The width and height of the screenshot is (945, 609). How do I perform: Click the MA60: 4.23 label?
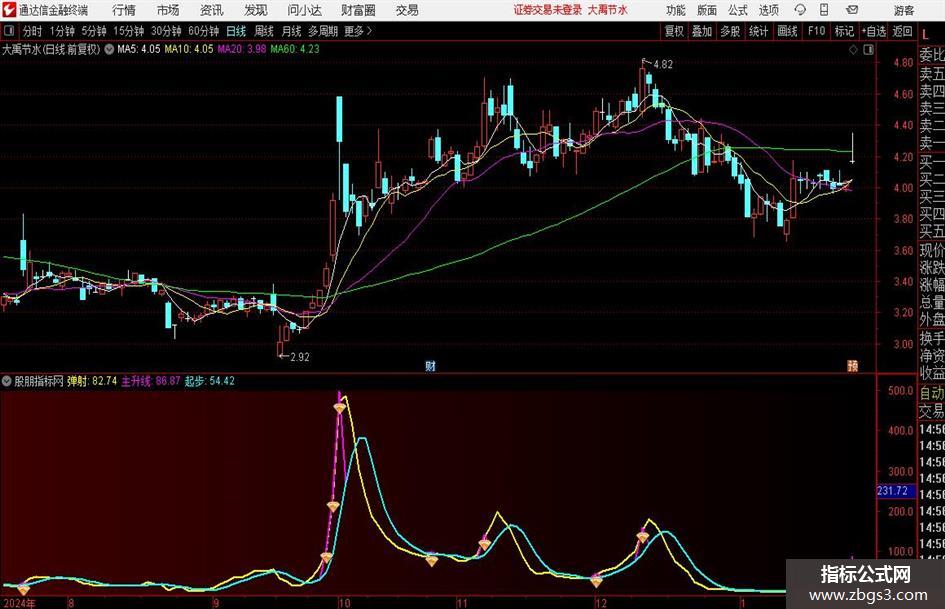point(295,49)
